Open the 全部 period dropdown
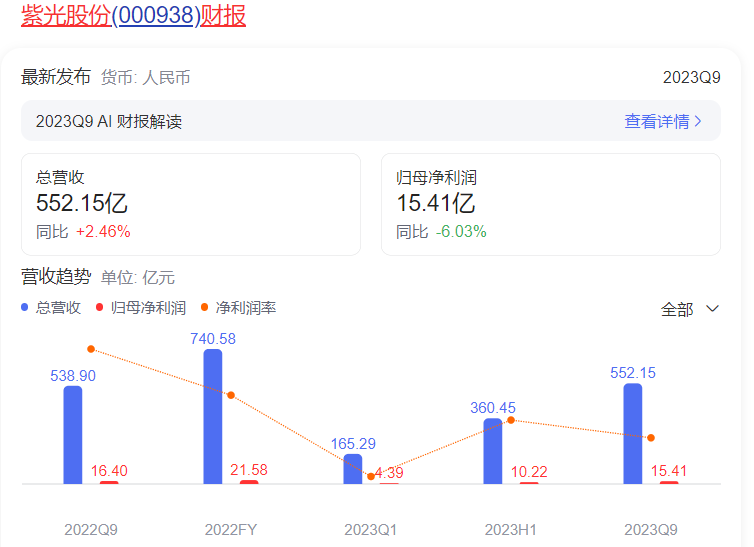The image size is (754, 547). [690, 309]
